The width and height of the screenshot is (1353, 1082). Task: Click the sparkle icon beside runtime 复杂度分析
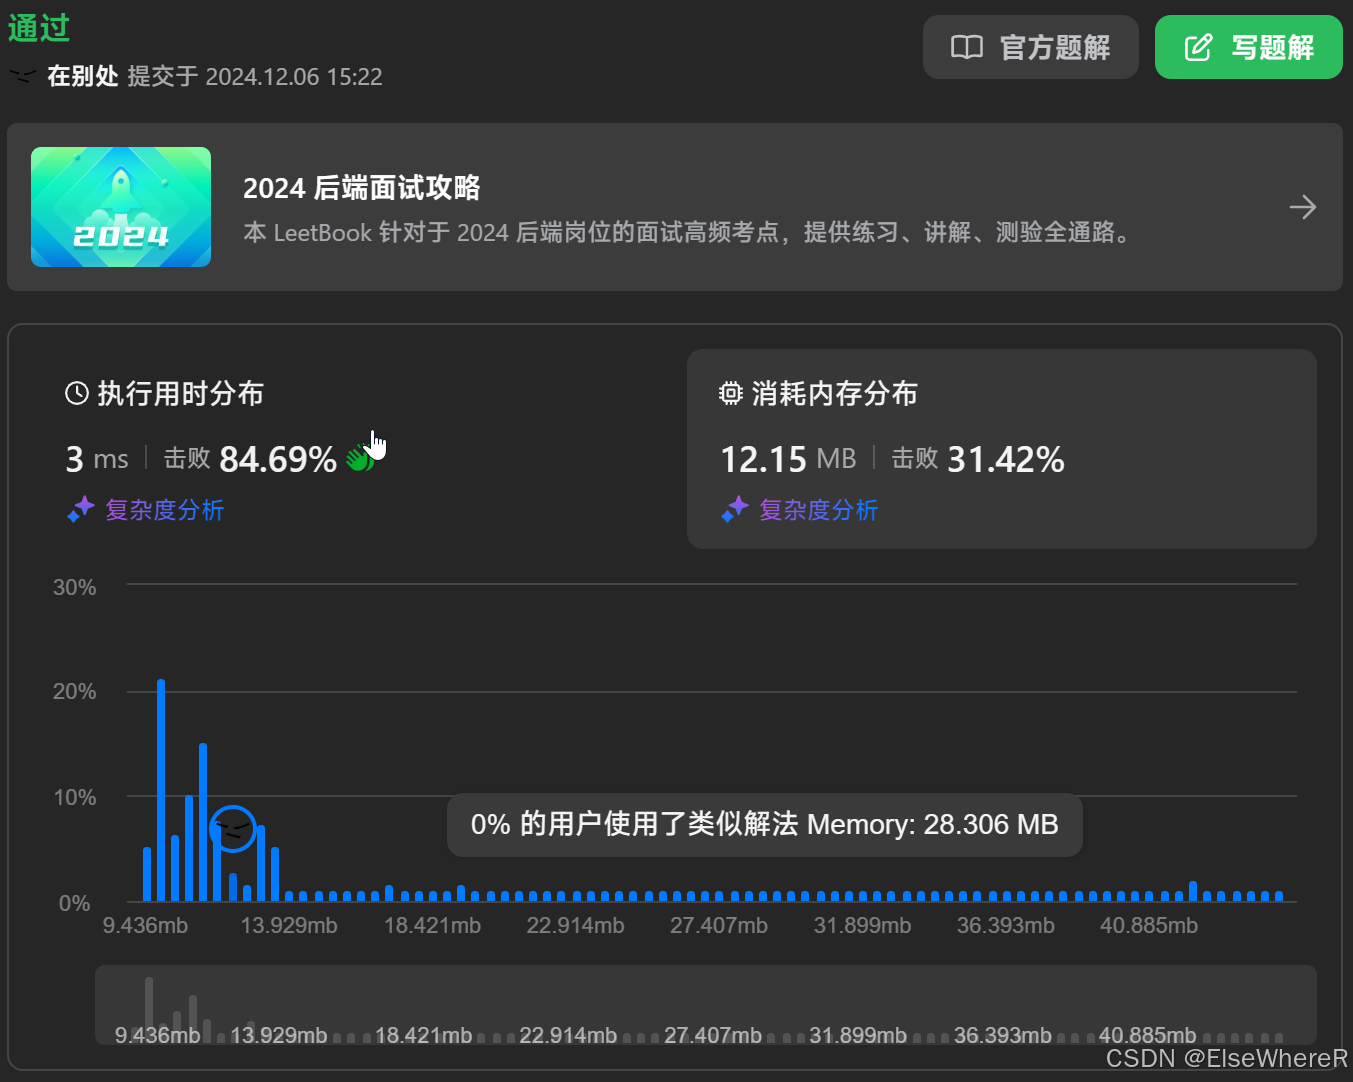[80, 510]
